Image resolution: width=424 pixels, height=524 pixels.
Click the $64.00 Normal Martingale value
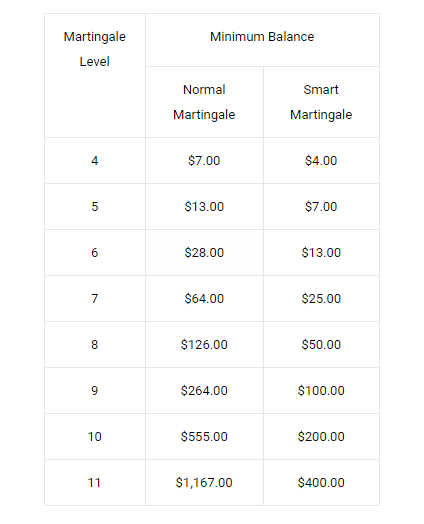point(204,298)
